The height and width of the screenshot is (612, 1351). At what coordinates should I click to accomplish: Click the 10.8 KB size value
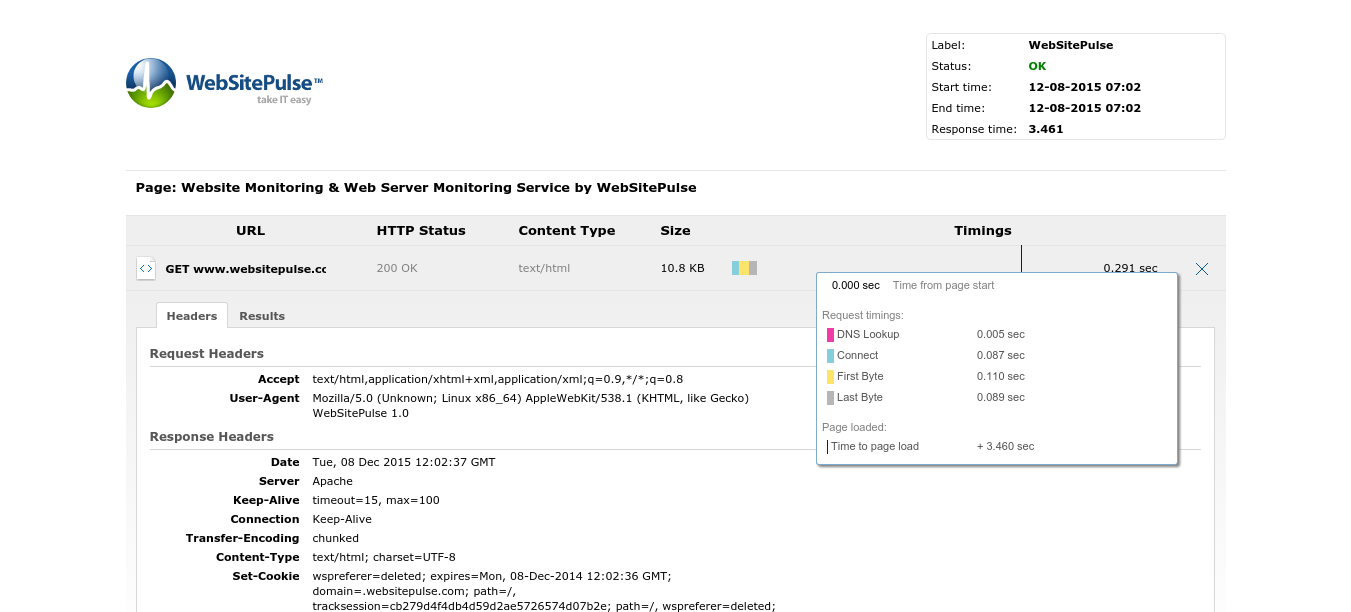point(682,269)
